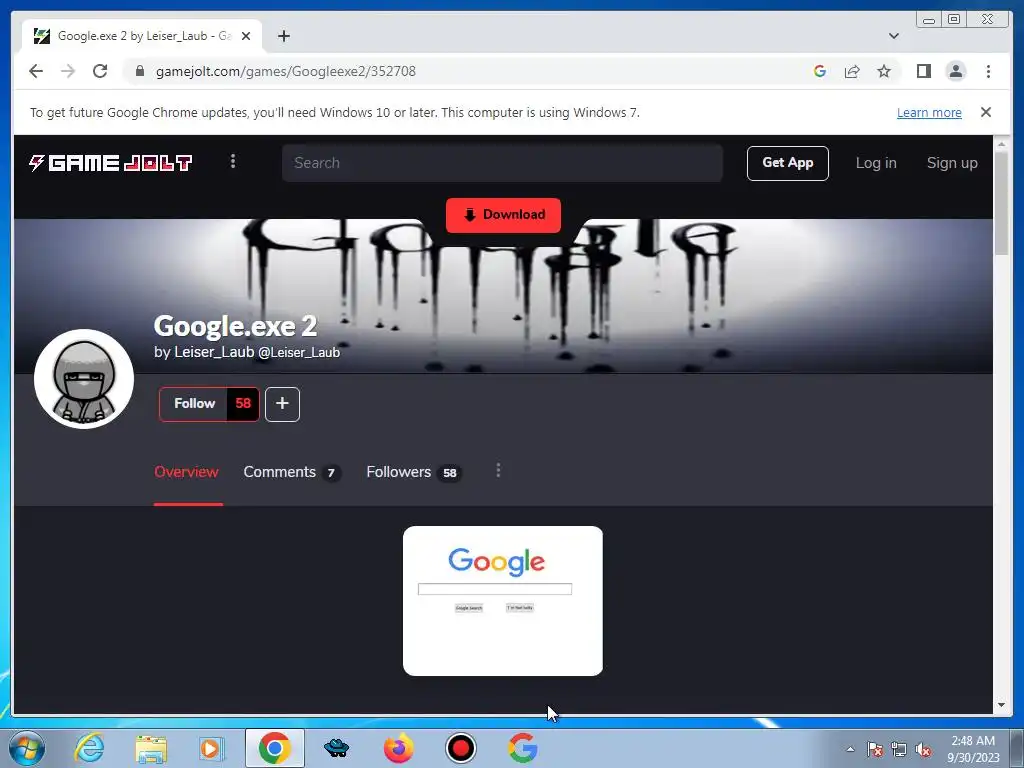Click the Chrome taskbar icon
The width and height of the screenshot is (1024, 768).
click(x=274, y=748)
